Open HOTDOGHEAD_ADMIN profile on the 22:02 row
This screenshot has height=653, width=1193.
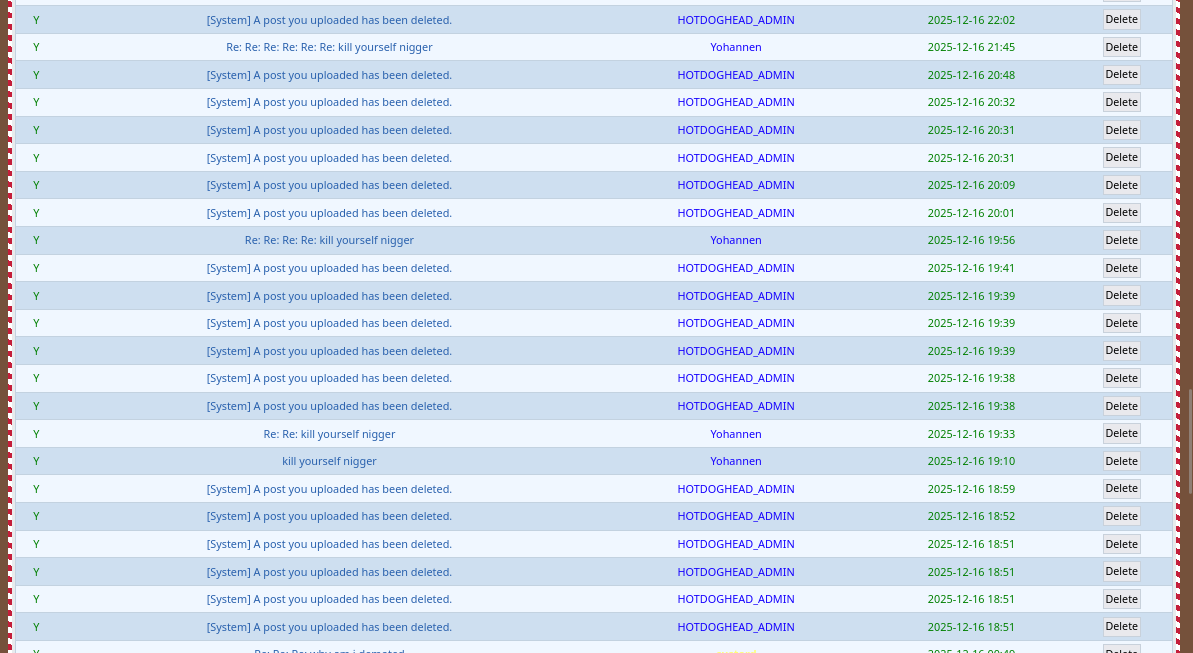(x=735, y=20)
